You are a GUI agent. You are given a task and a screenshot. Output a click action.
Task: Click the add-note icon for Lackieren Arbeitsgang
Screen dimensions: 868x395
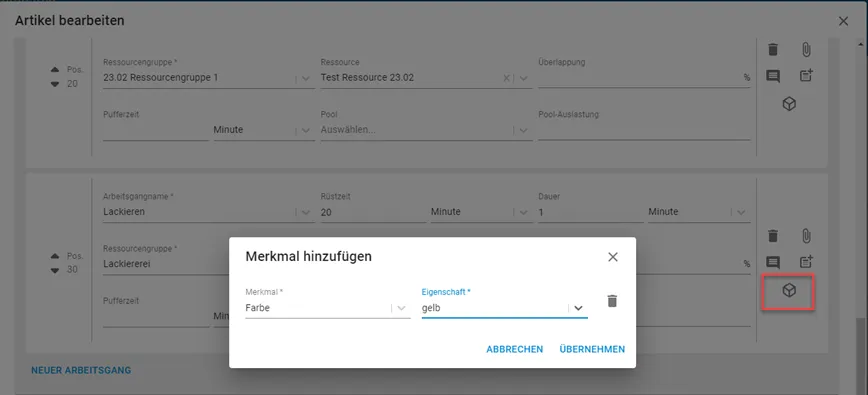tap(806, 262)
